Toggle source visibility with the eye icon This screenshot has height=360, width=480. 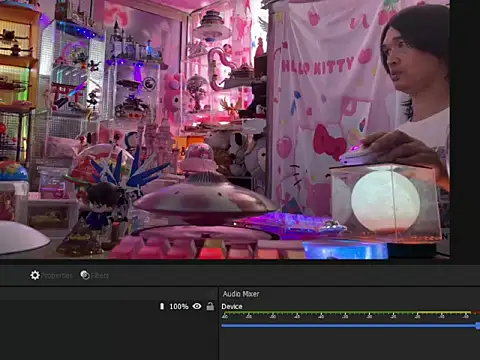pyautogui.click(x=197, y=306)
